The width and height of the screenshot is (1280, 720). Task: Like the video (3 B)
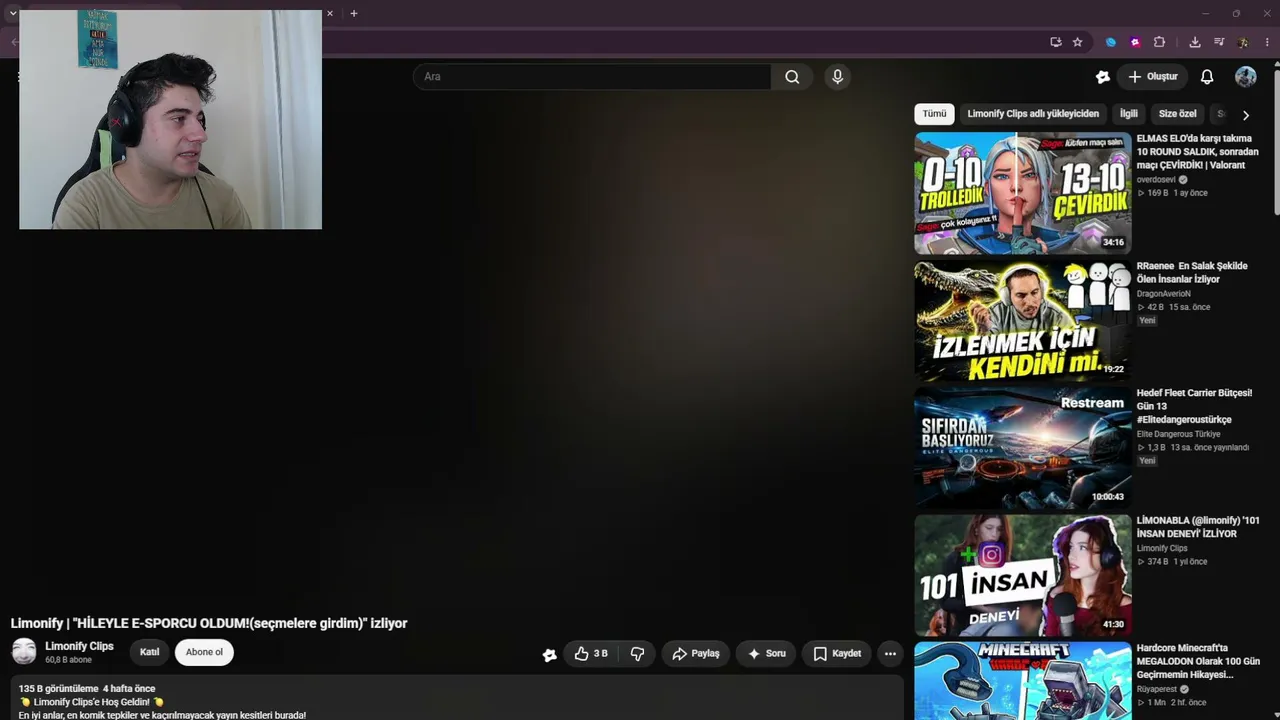(x=590, y=654)
